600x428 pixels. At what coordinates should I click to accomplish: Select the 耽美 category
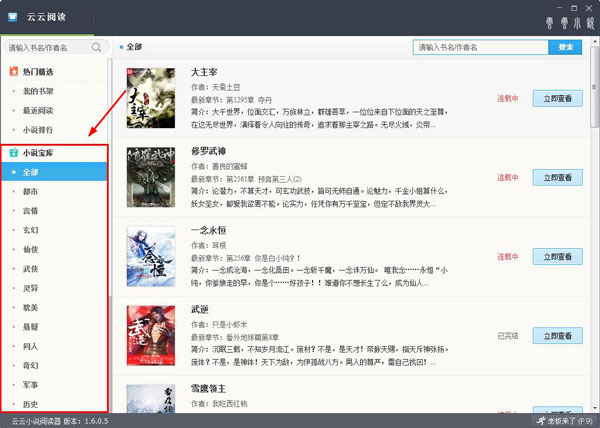[x=31, y=308]
